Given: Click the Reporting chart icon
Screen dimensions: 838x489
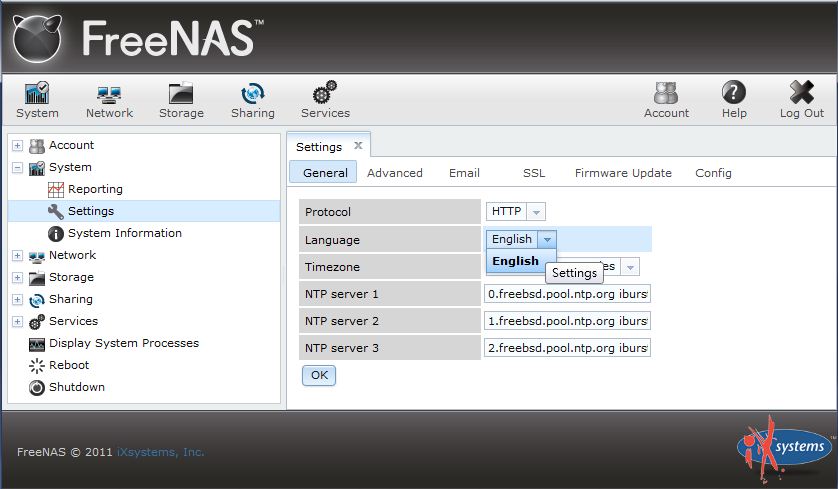Looking at the screenshot, I should pos(56,189).
